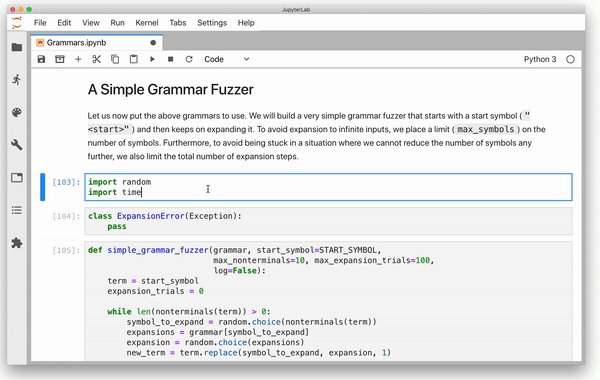This screenshot has width=600, height=380.
Task: Open Running Terminals and Kernels sidebar icon
Action: click(17, 80)
